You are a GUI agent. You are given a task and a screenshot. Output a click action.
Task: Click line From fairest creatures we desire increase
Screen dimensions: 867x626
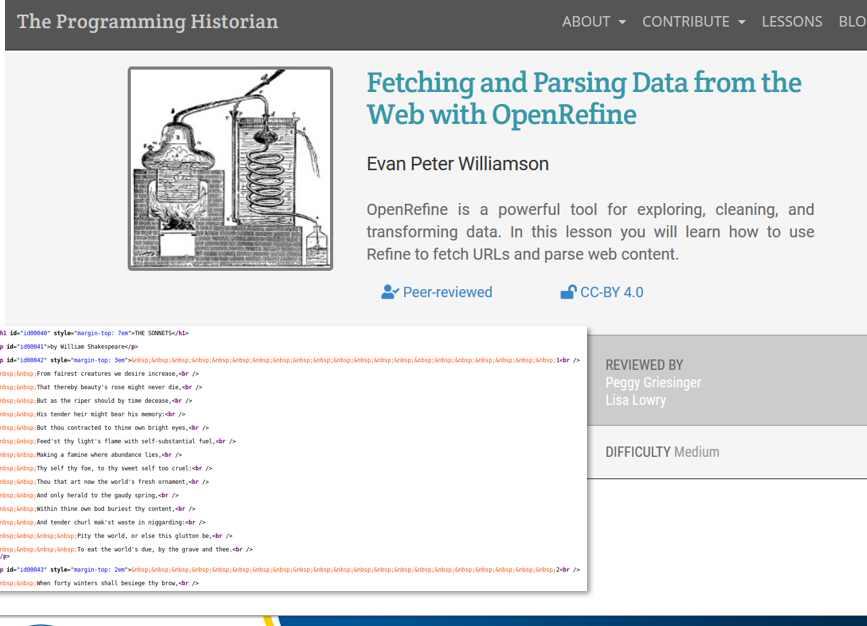click(x=100, y=374)
